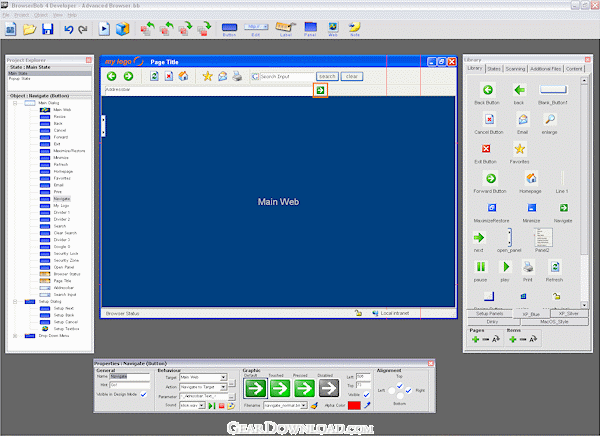
Task: Select the play item in the Library
Action: pyautogui.click(x=505, y=270)
